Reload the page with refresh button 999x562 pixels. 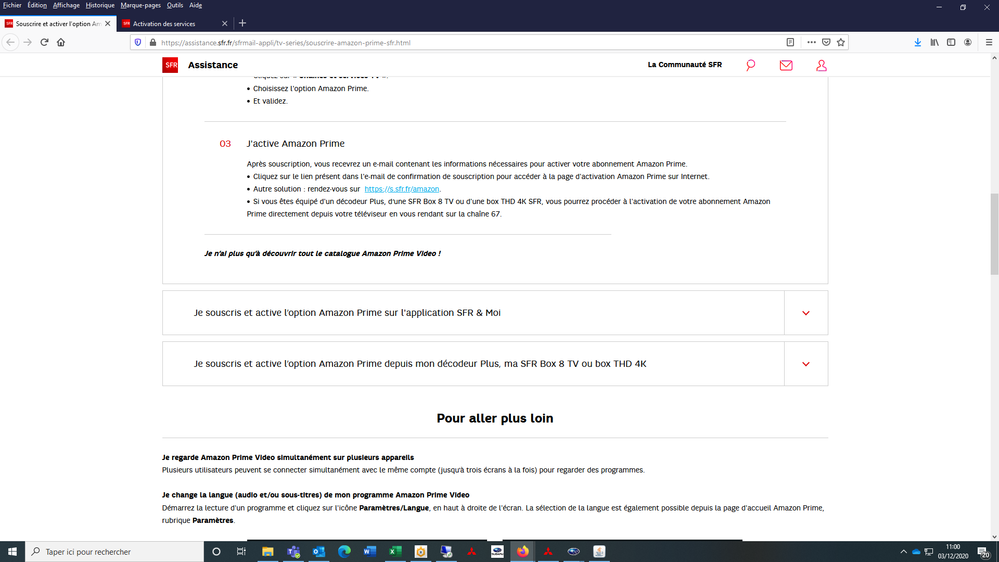pos(44,43)
